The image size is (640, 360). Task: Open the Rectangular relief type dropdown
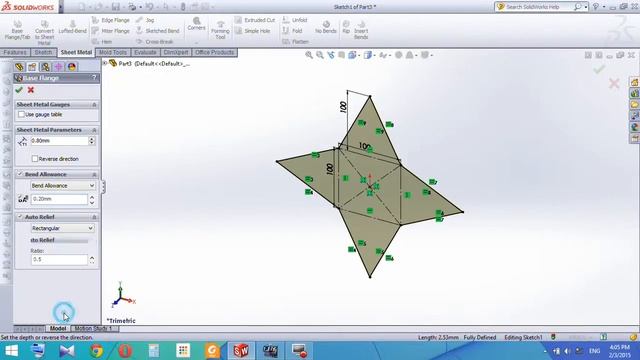click(63, 228)
